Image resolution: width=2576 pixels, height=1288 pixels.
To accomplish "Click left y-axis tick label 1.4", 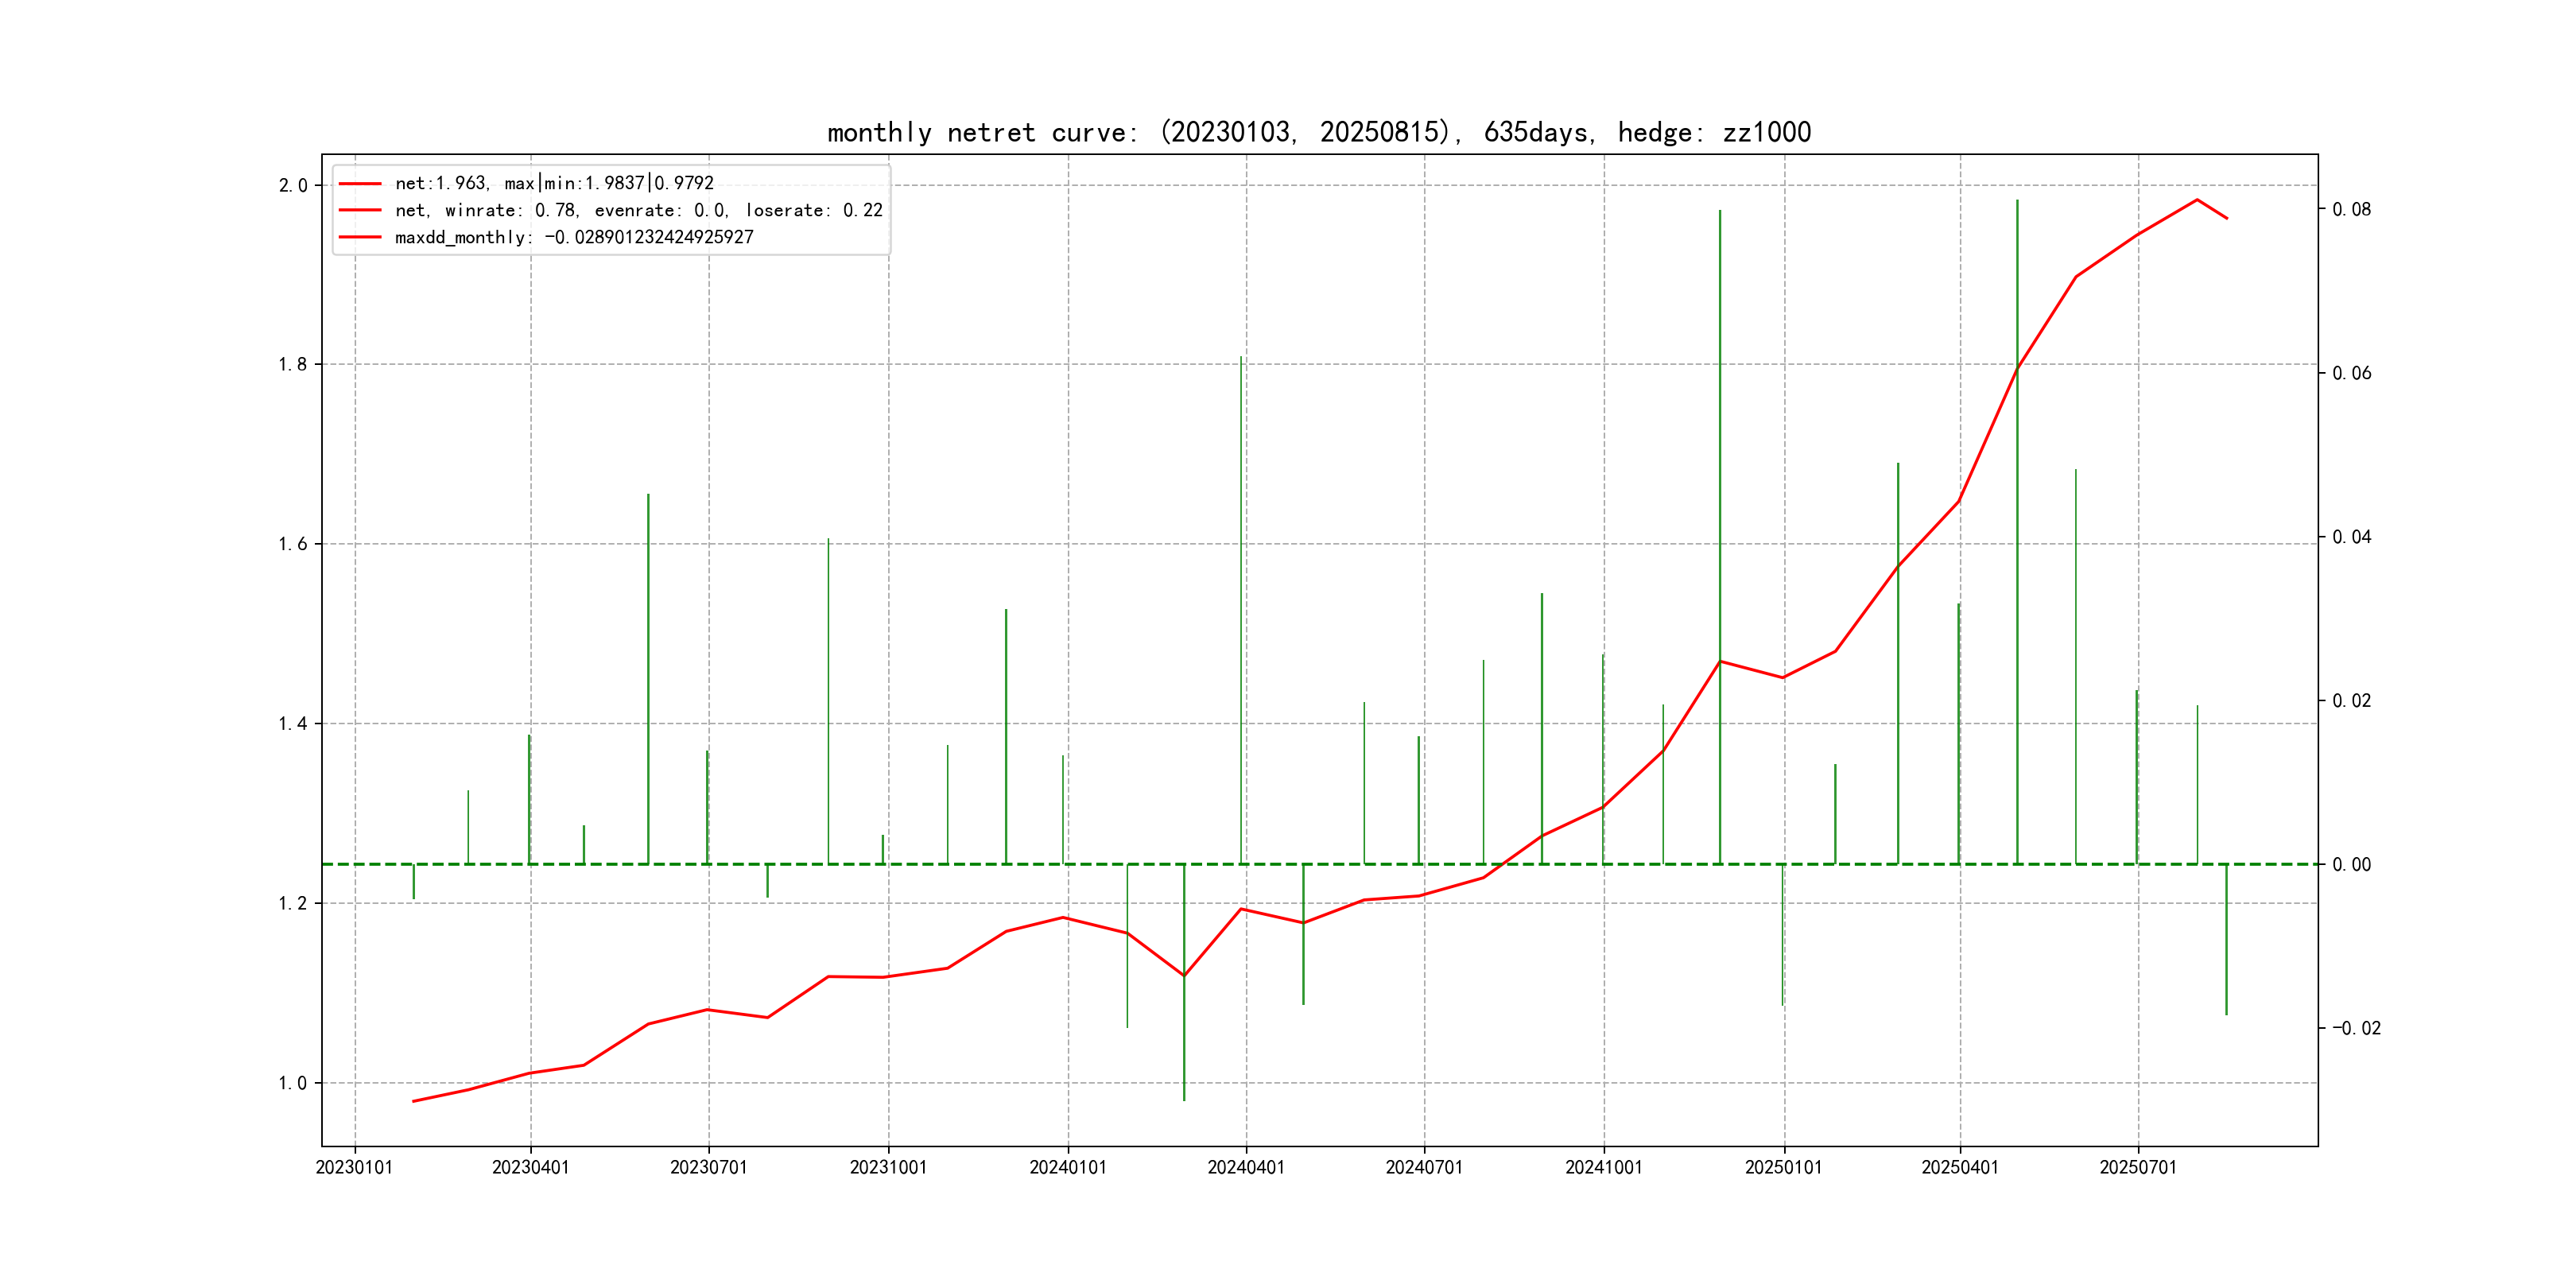I will click(x=293, y=724).
